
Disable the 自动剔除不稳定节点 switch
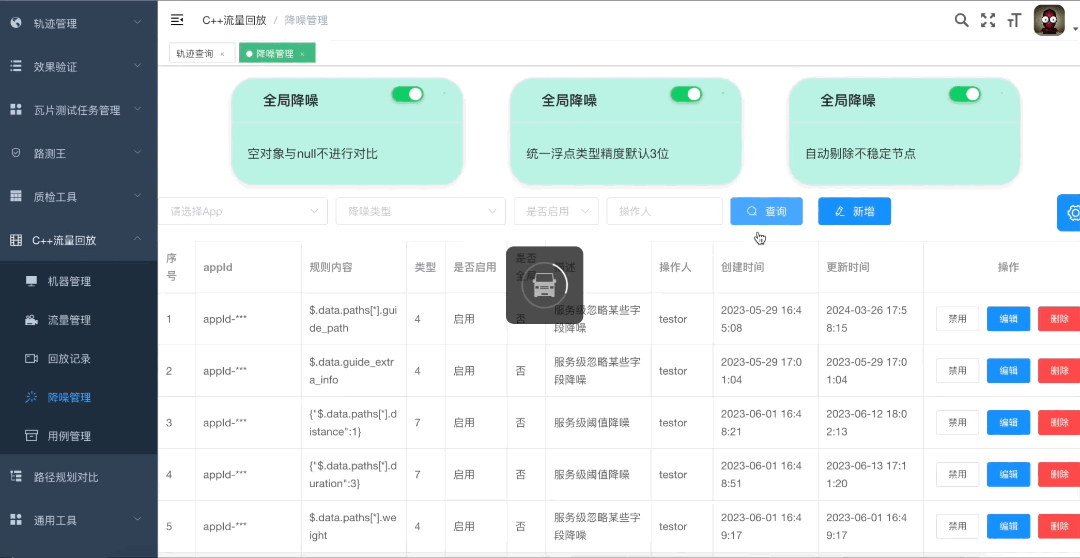964,94
